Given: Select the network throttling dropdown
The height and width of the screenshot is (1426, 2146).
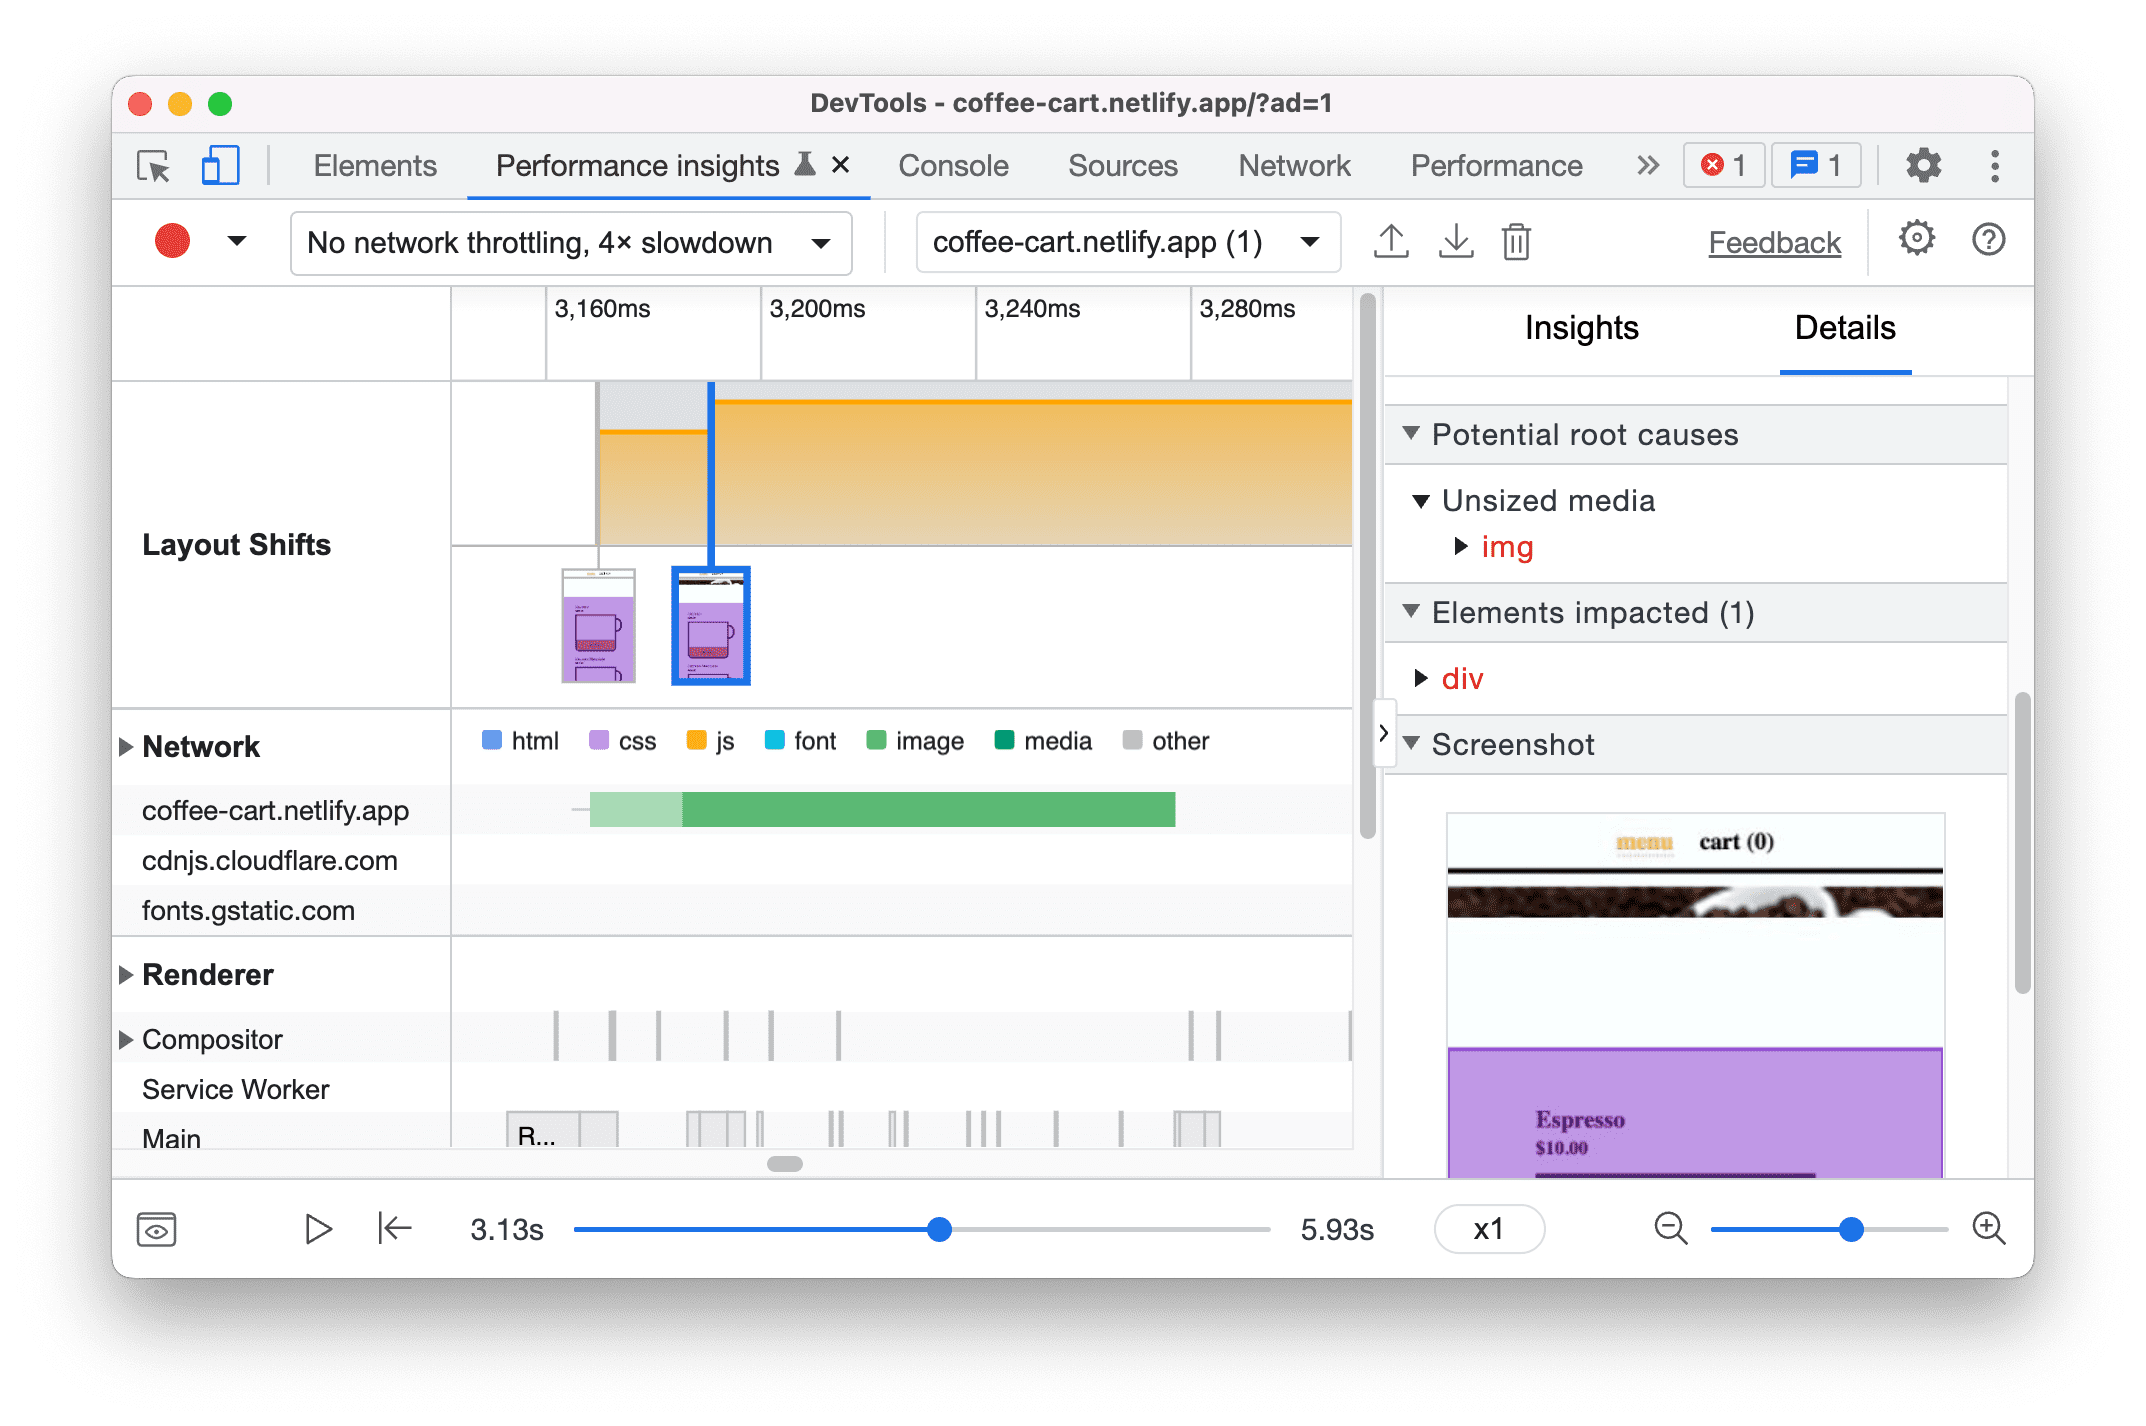Looking at the screenshot, I should [563, 242].
